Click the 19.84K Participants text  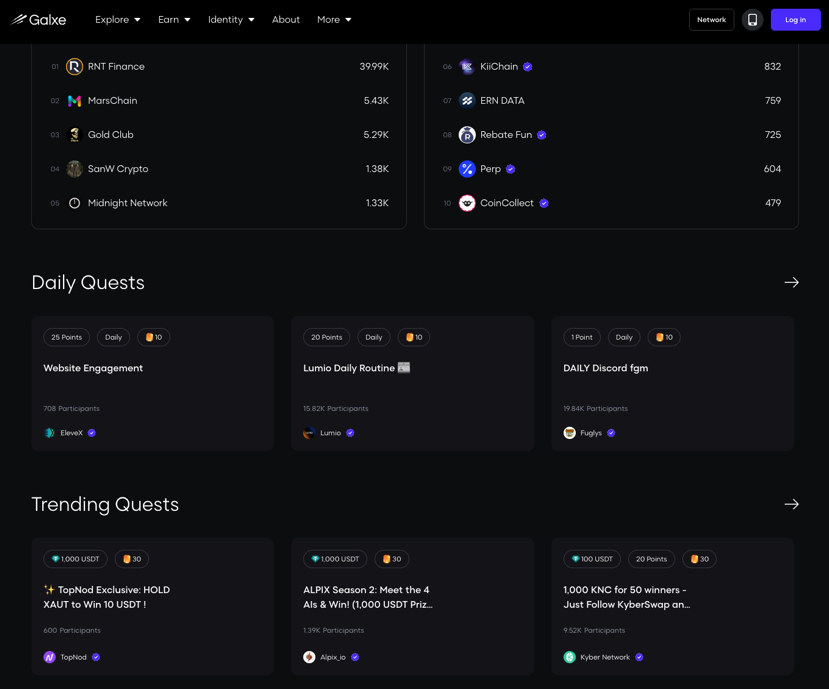point(595,408)
